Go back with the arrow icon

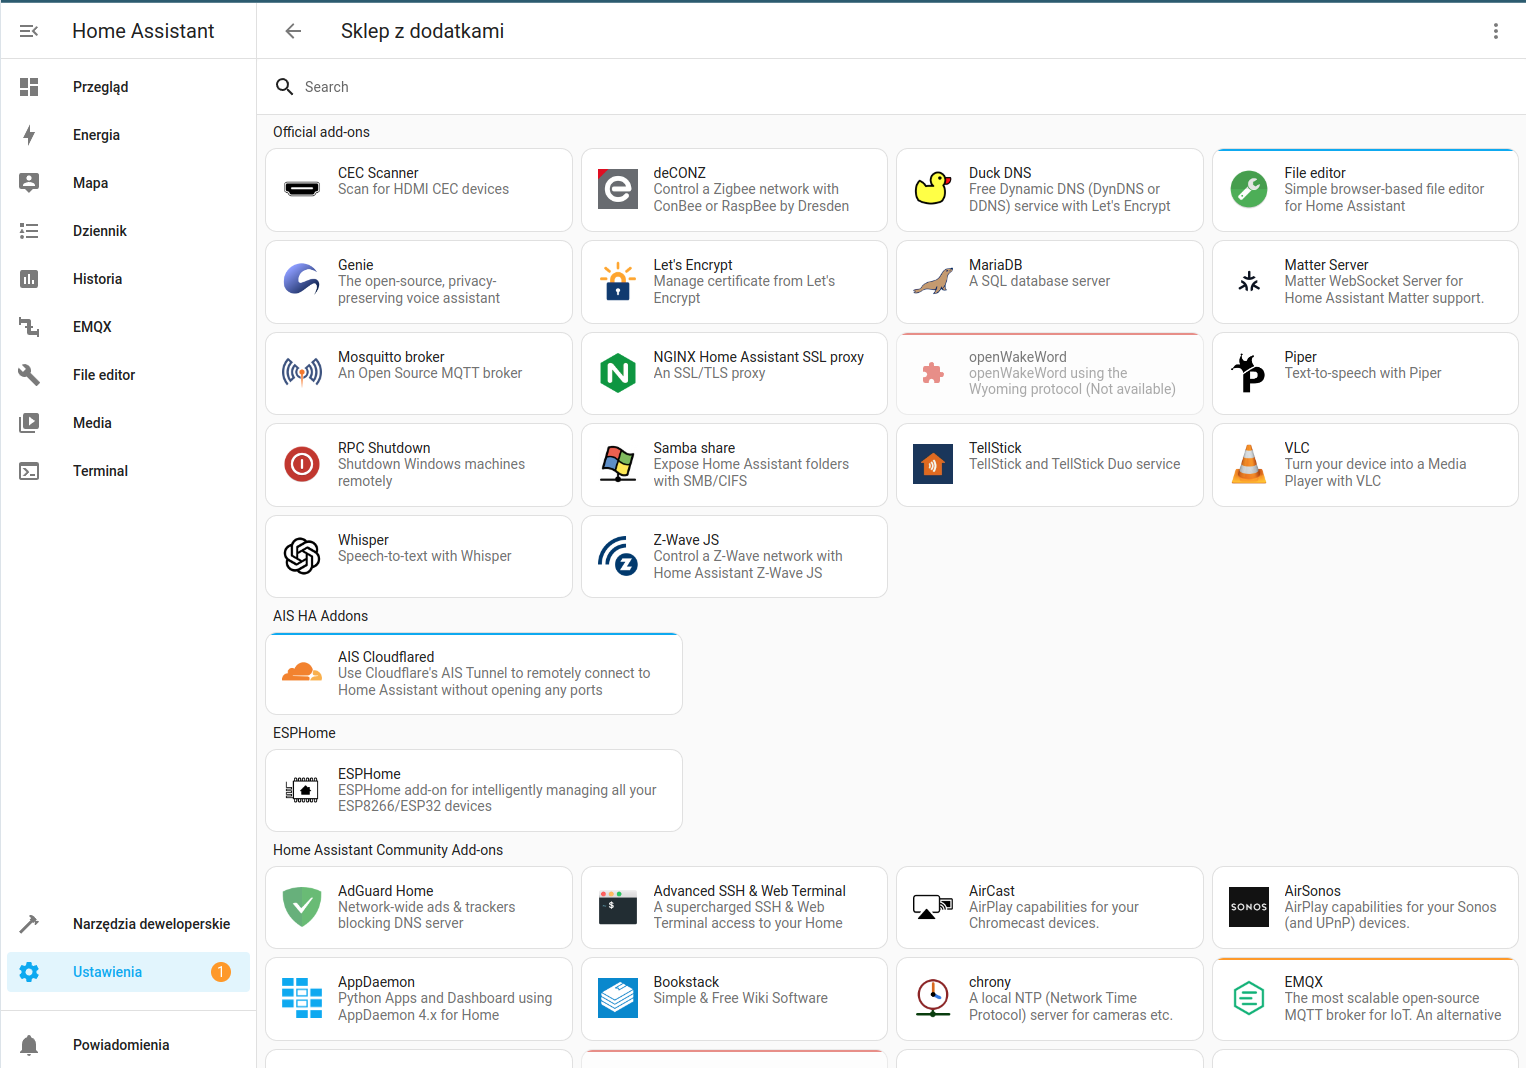click(x=293, y=31)
